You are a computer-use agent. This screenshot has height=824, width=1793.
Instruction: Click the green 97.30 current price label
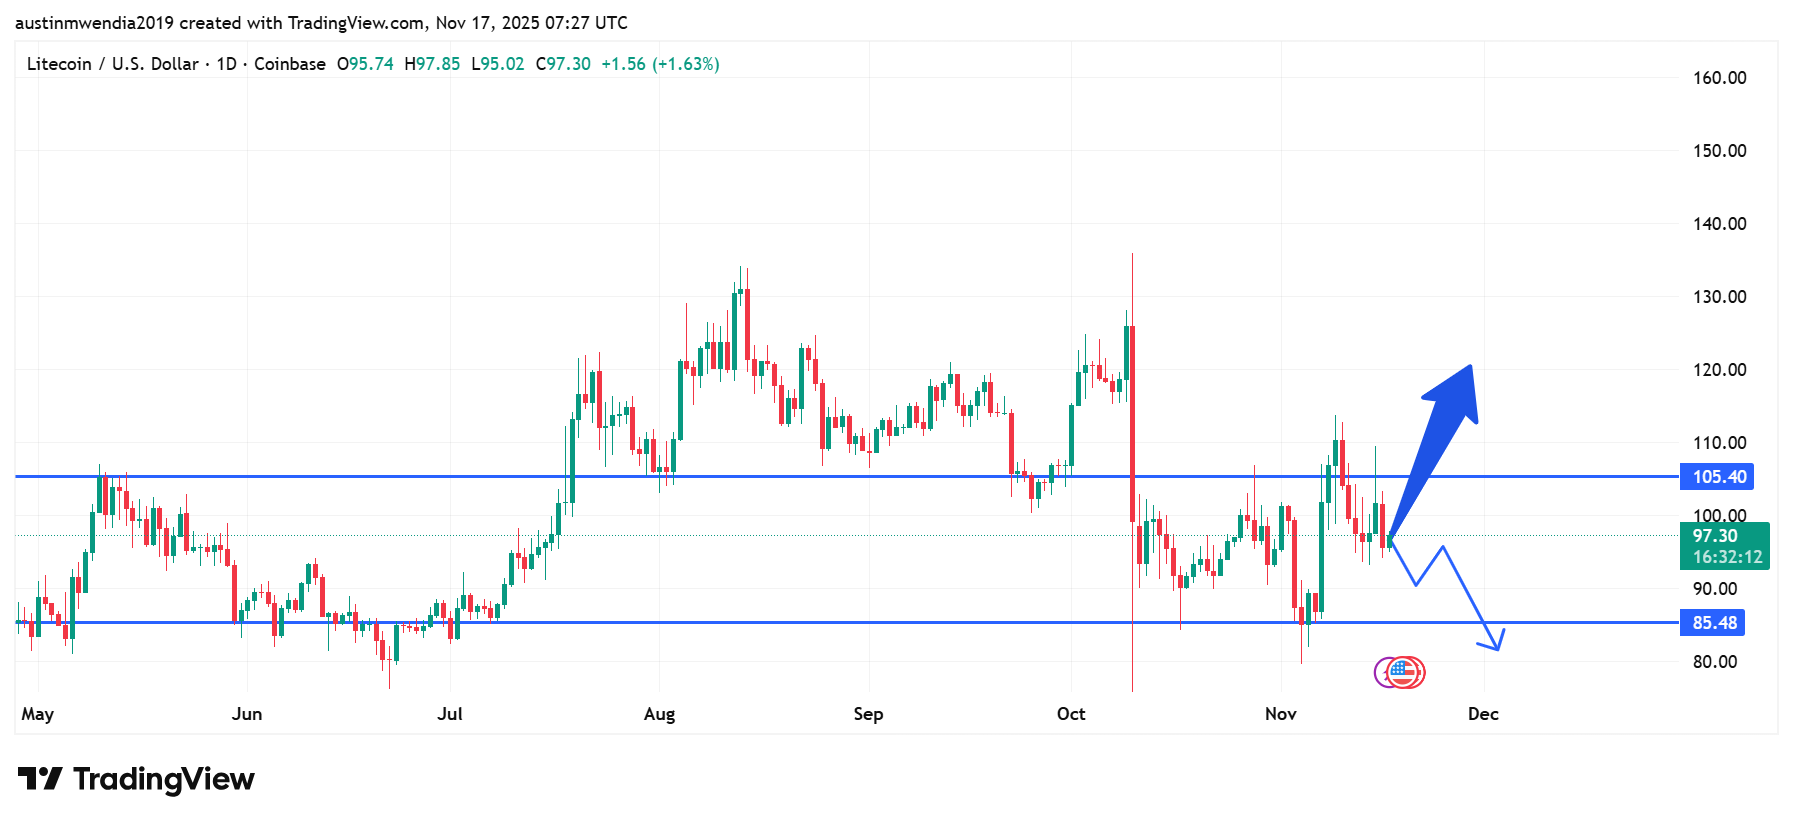[1724, 546]
